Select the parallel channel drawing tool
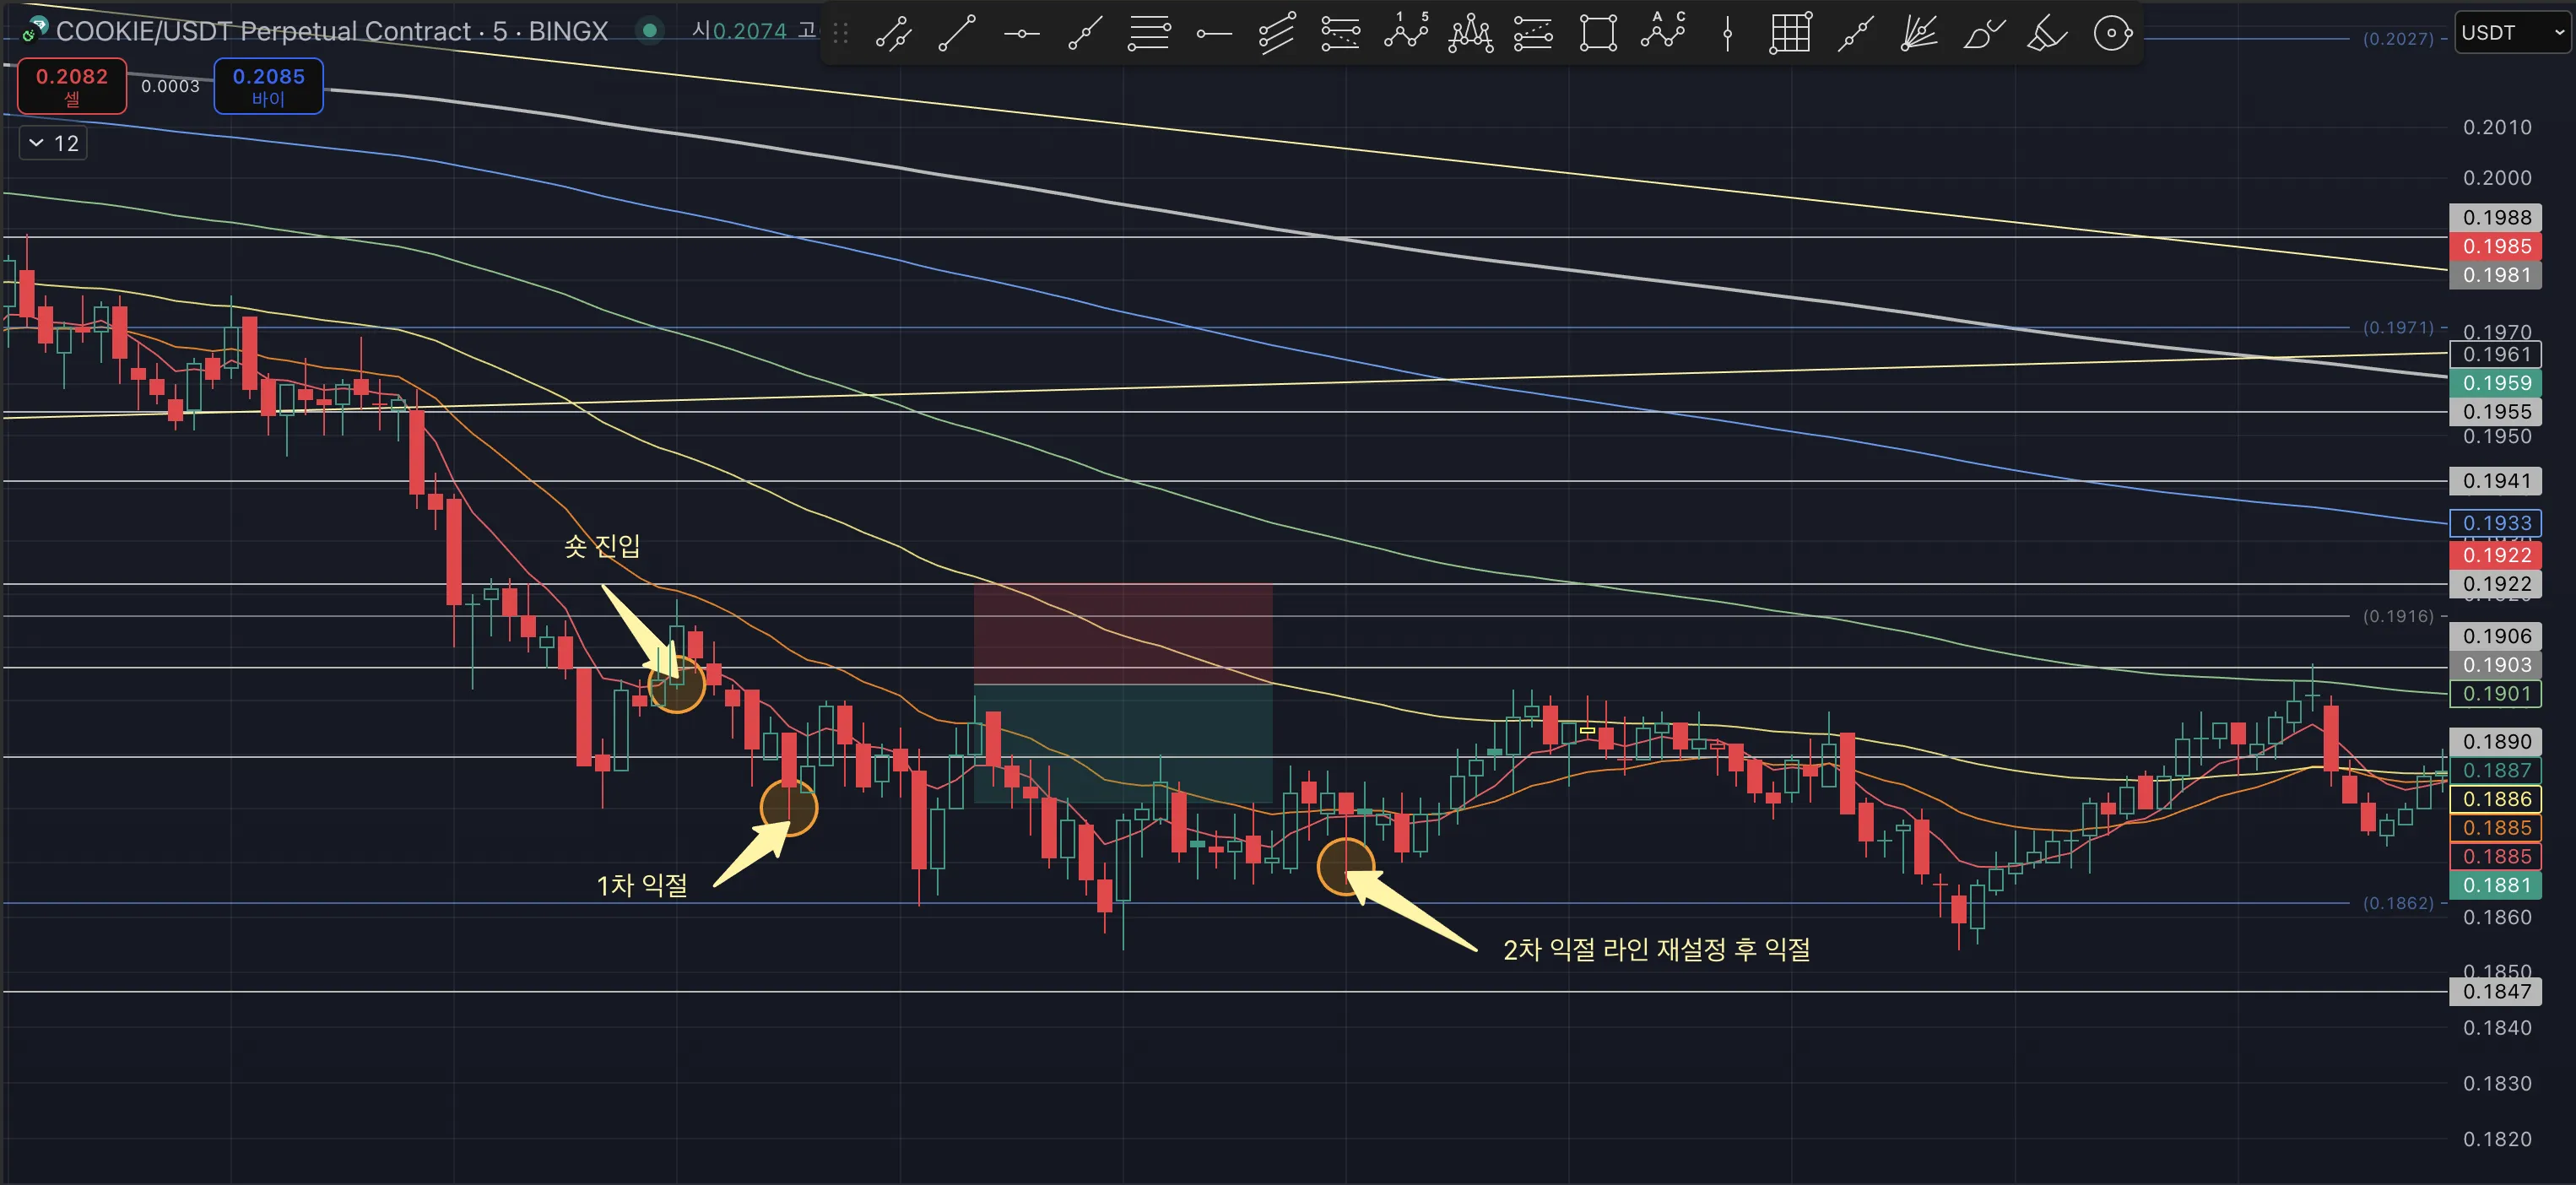2576x1185 pixels. pyautogui.click(x=893, y=33)
